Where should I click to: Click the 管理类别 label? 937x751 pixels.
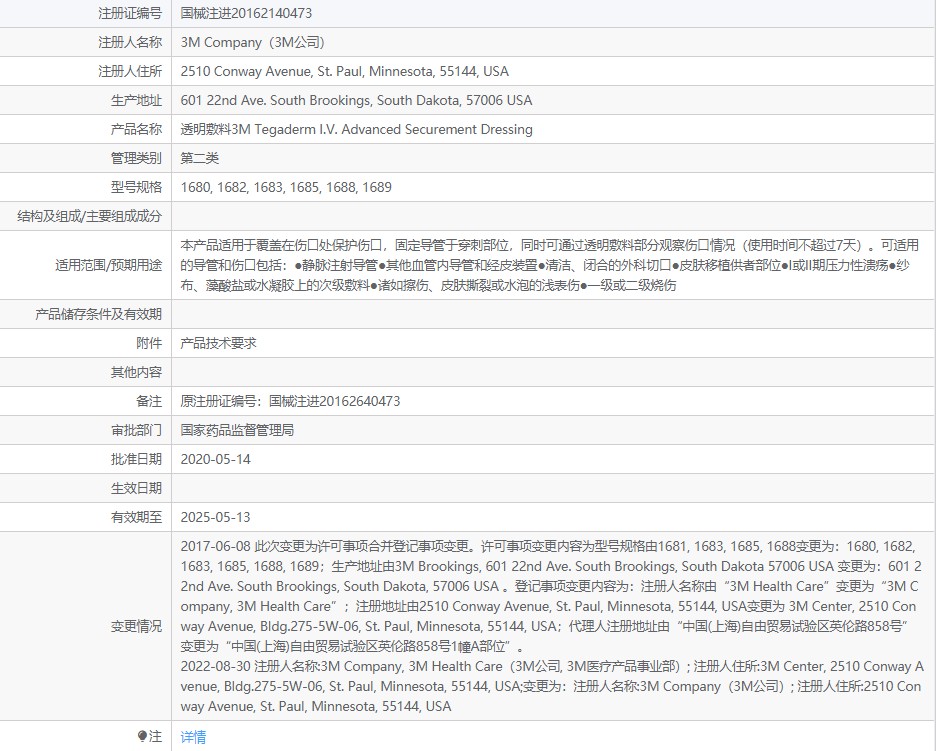136,158
